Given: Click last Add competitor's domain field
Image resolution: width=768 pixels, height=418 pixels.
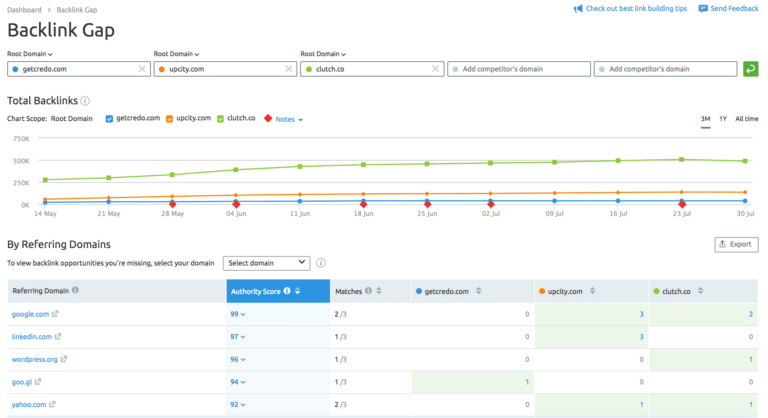Looking at the screenshot, I should click(x=665, y=69).
